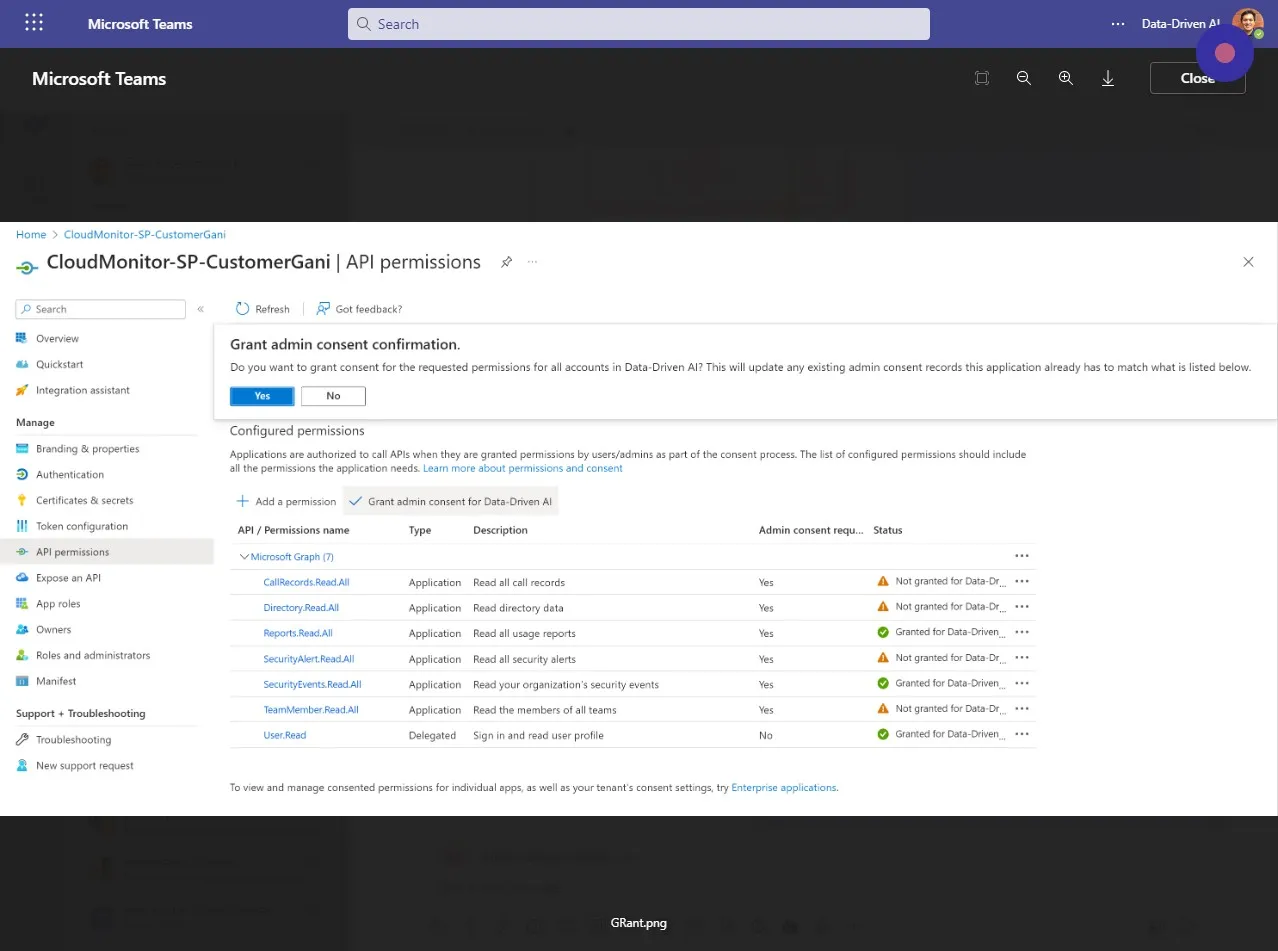Fit image to screen icon in viewer
Screen dimensions: 1278x951
(982, 78)
